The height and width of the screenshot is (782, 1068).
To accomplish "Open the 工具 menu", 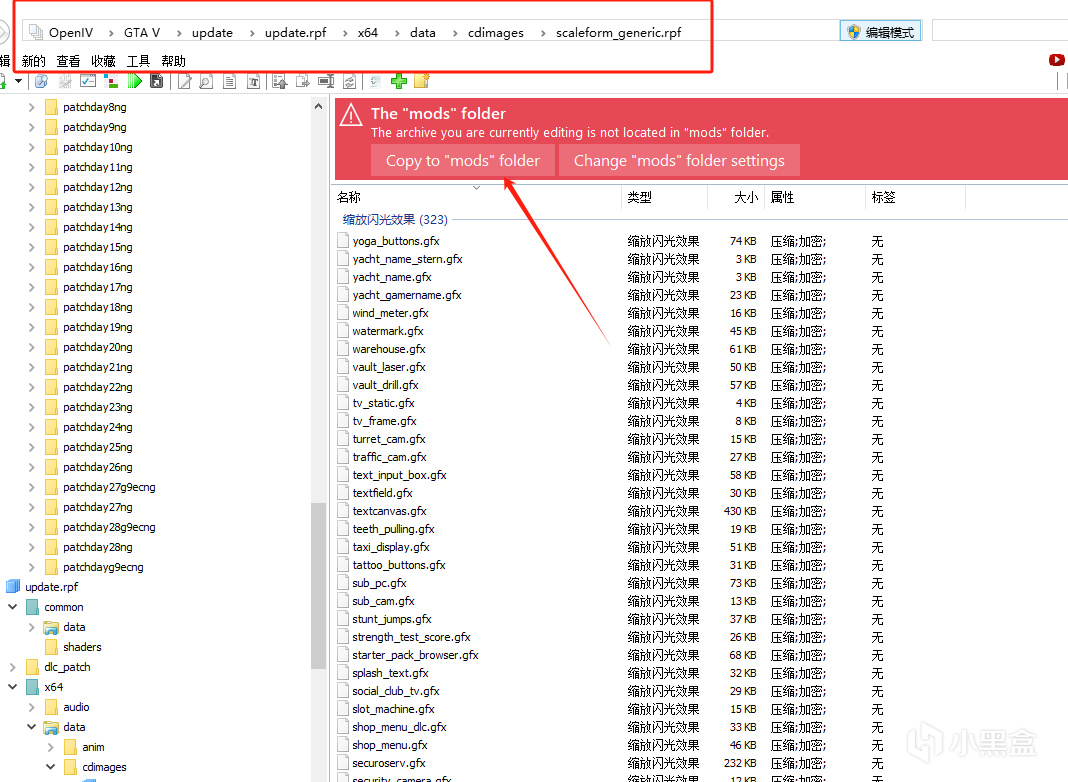I will (x=138, y=61).
